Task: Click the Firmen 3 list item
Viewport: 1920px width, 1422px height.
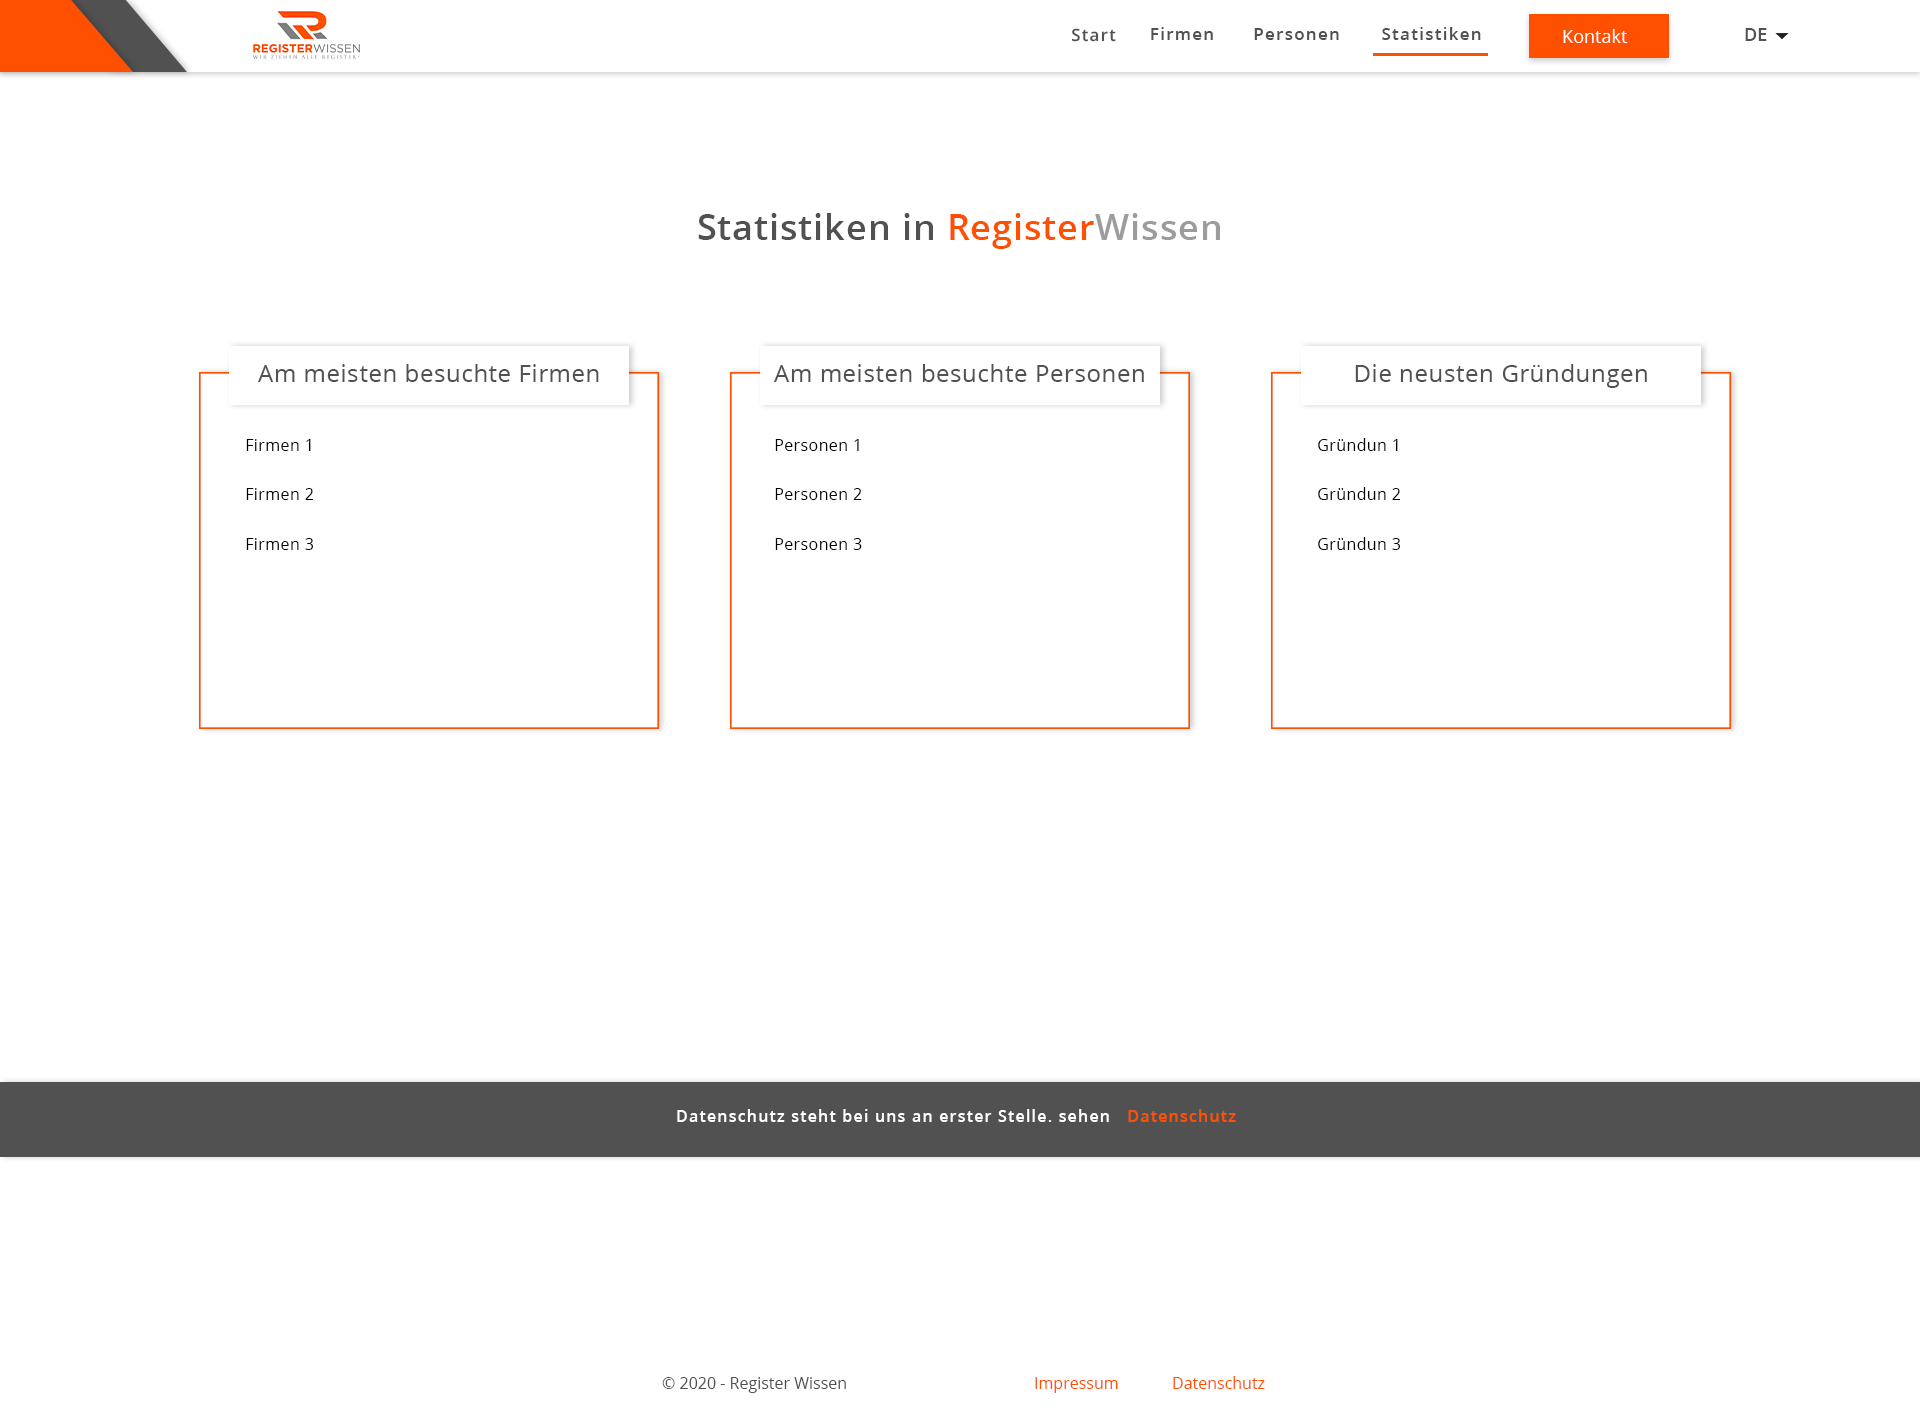Action: tap(279, 544)
